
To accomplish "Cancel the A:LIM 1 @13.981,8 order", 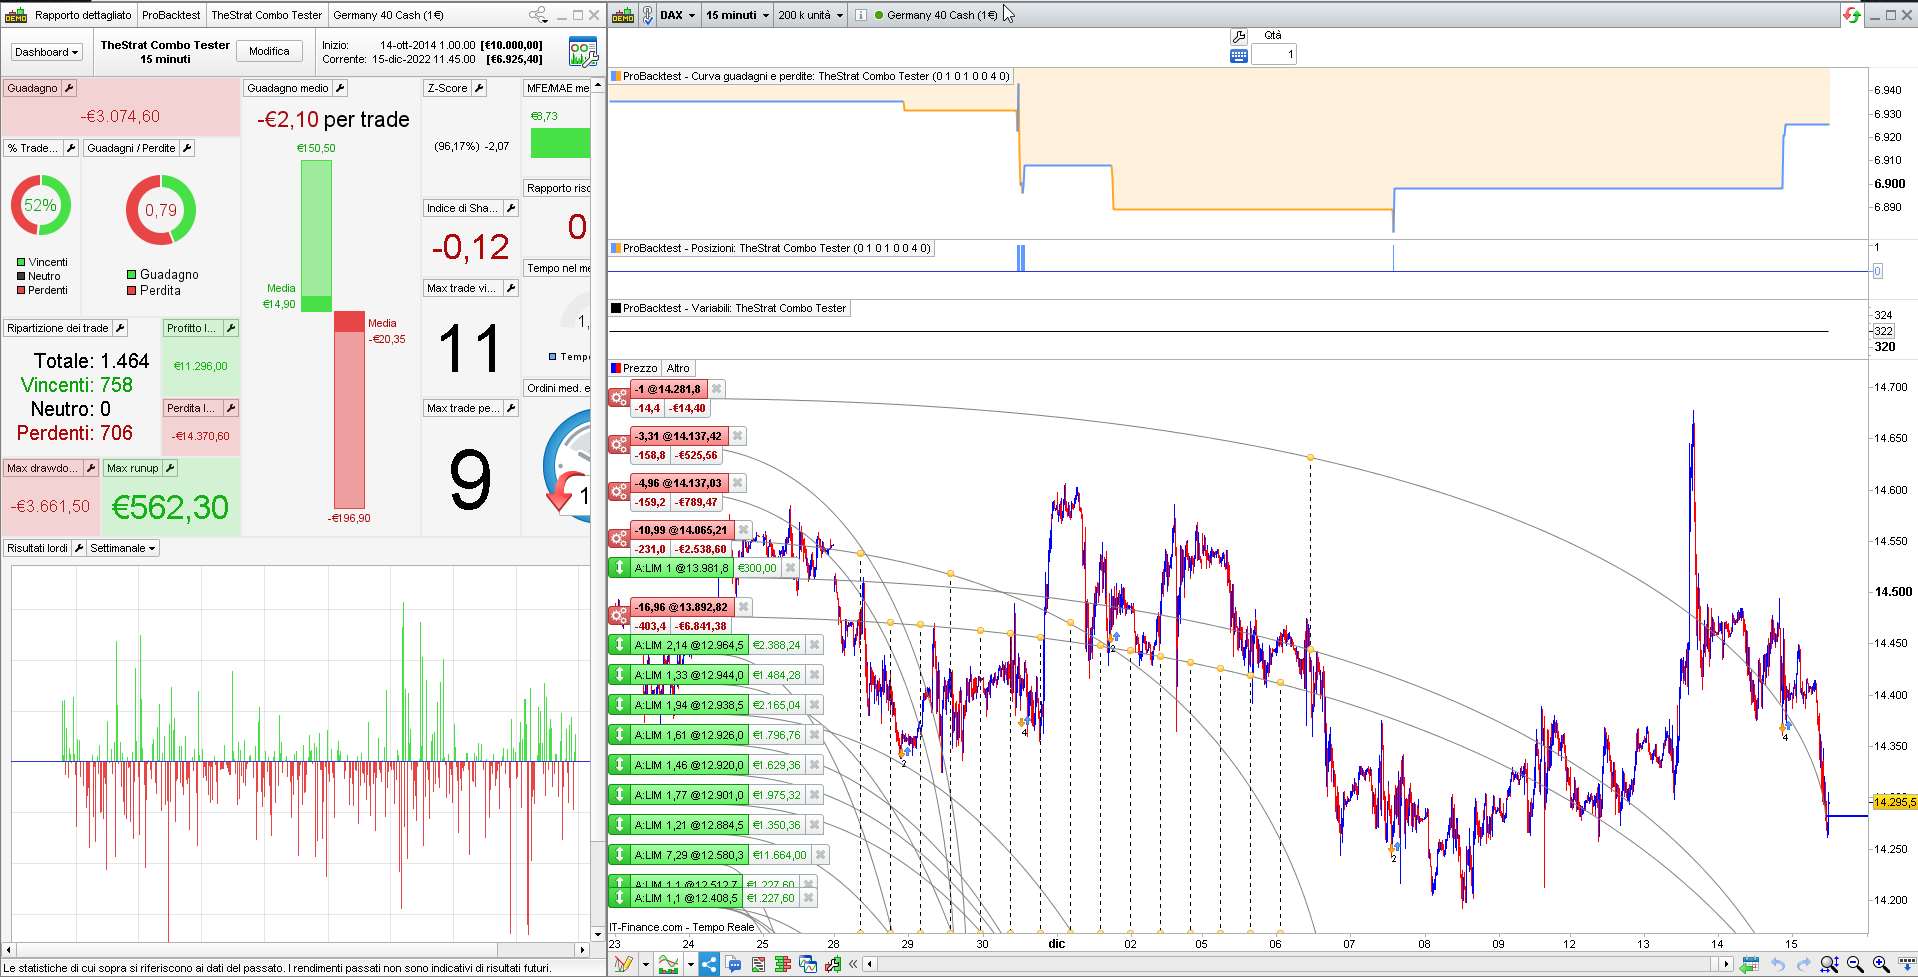I will point(790,568).
